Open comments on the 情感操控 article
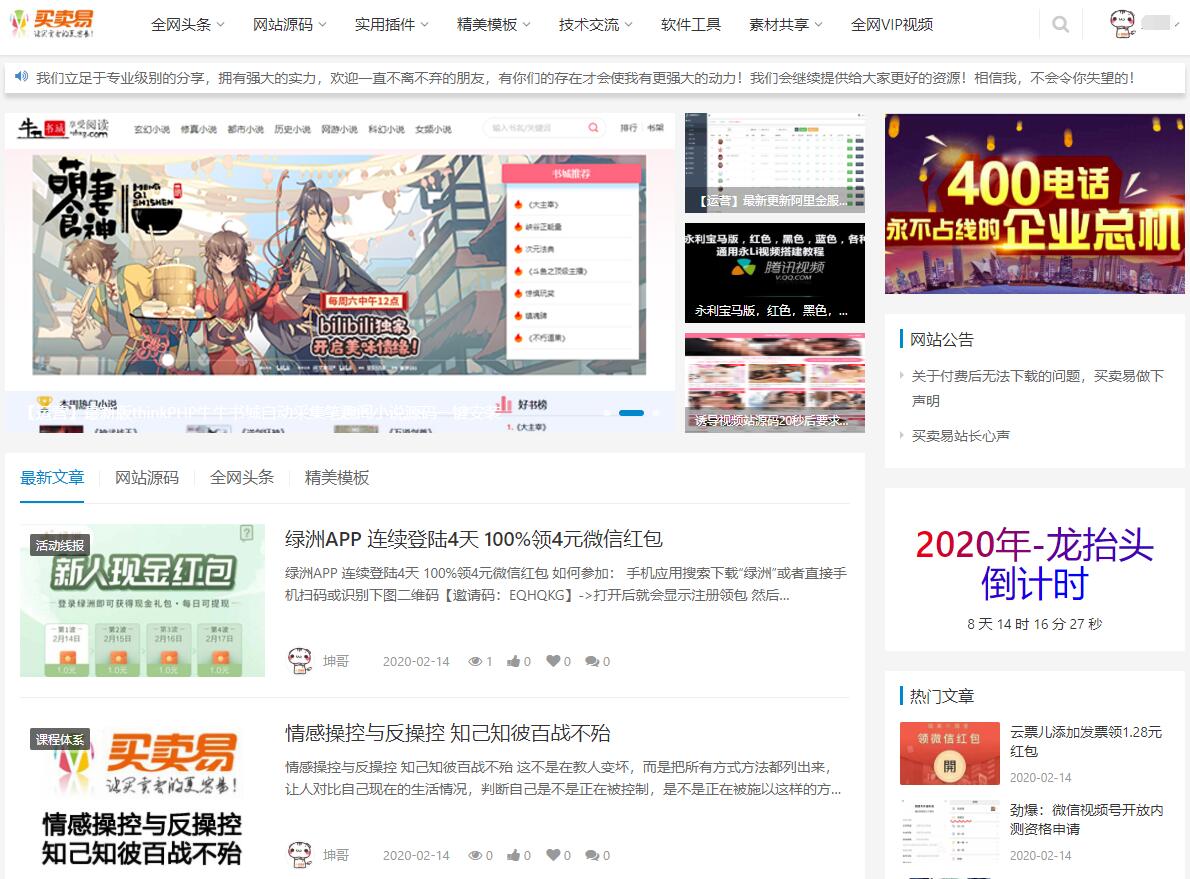This screenshot has width=1190, height=879. 592,855
